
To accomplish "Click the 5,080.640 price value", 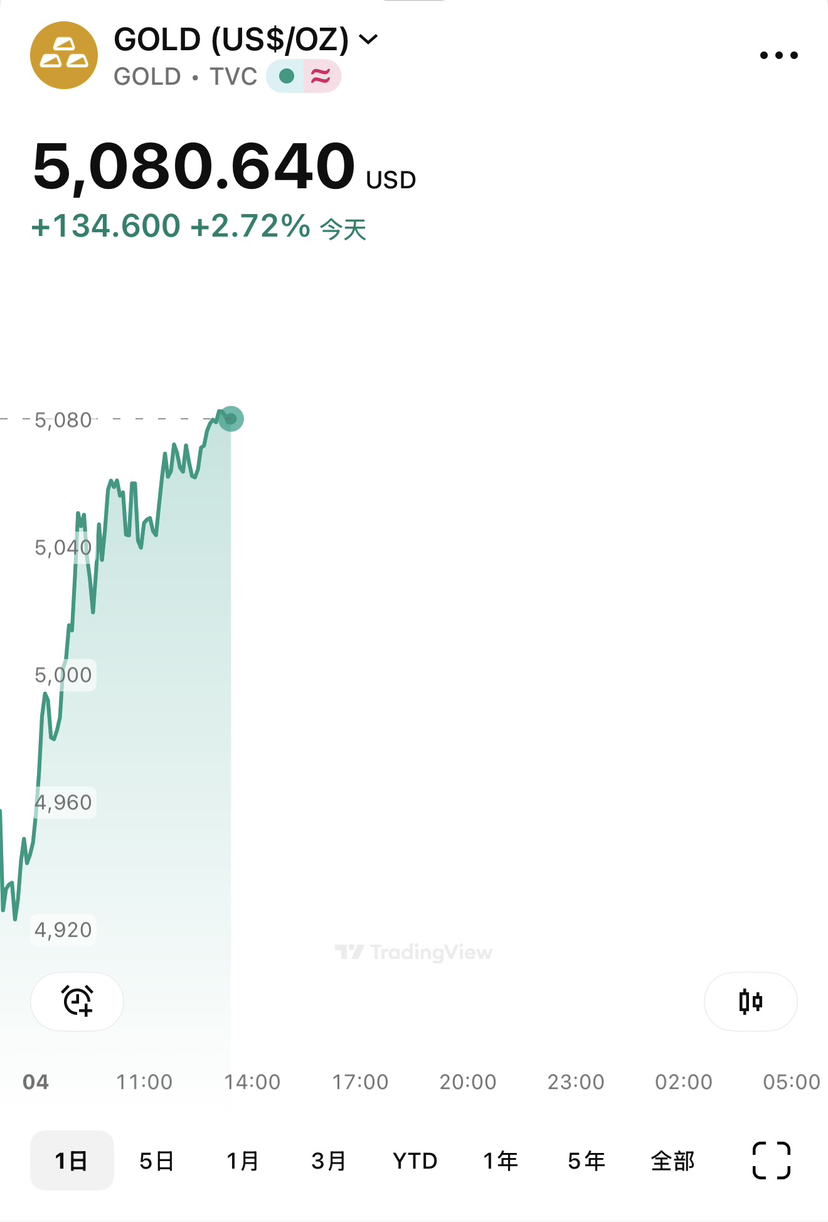I will [194, 166].
